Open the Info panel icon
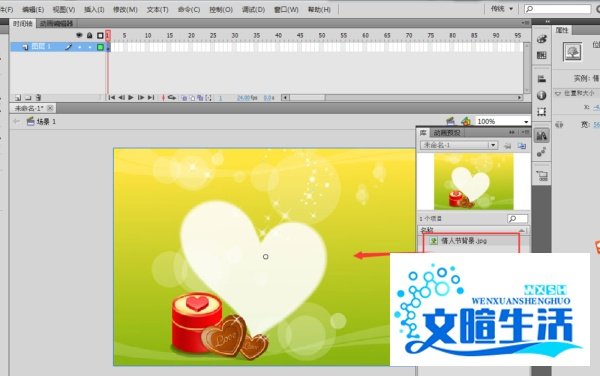Screen dimensions: 600x376 click(x=541, y=95)
